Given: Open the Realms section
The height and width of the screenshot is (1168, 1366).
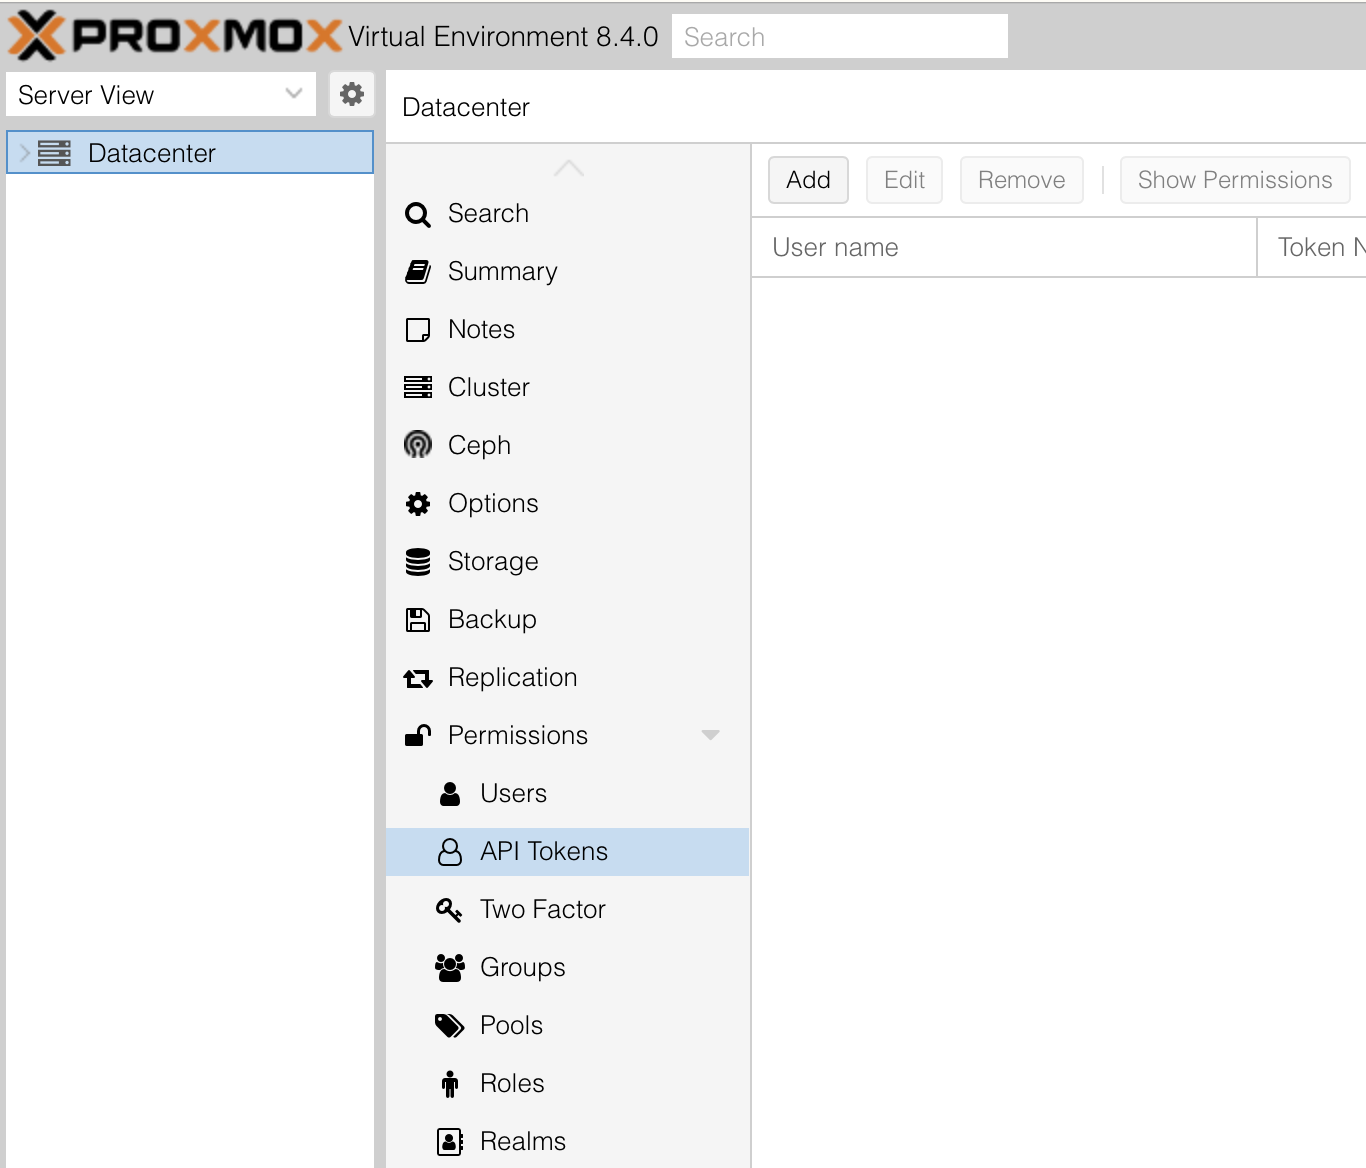Looking at the screenshot, I should click(x=522, y=1141).
